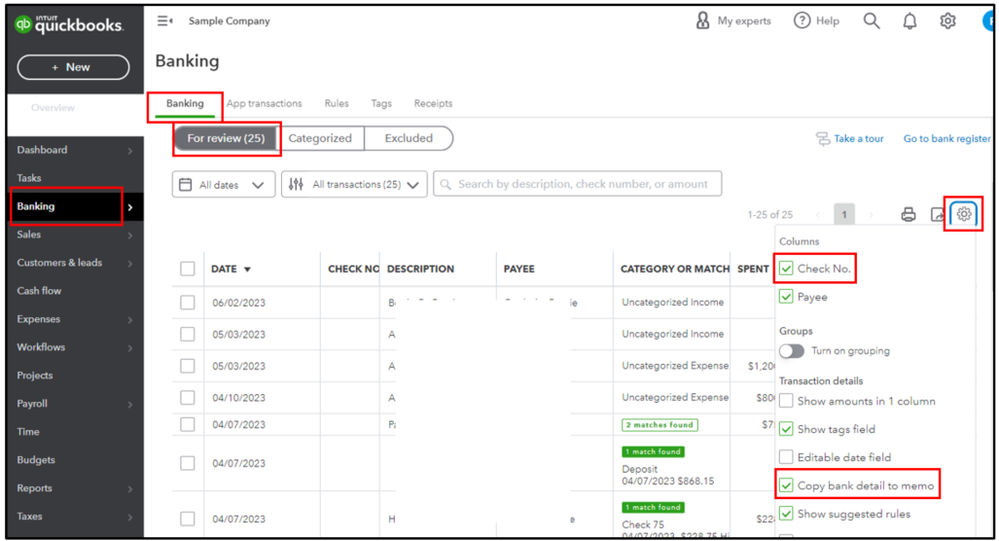
Task: Uncheck Show suggested rules
Action: tap(786, 514)
